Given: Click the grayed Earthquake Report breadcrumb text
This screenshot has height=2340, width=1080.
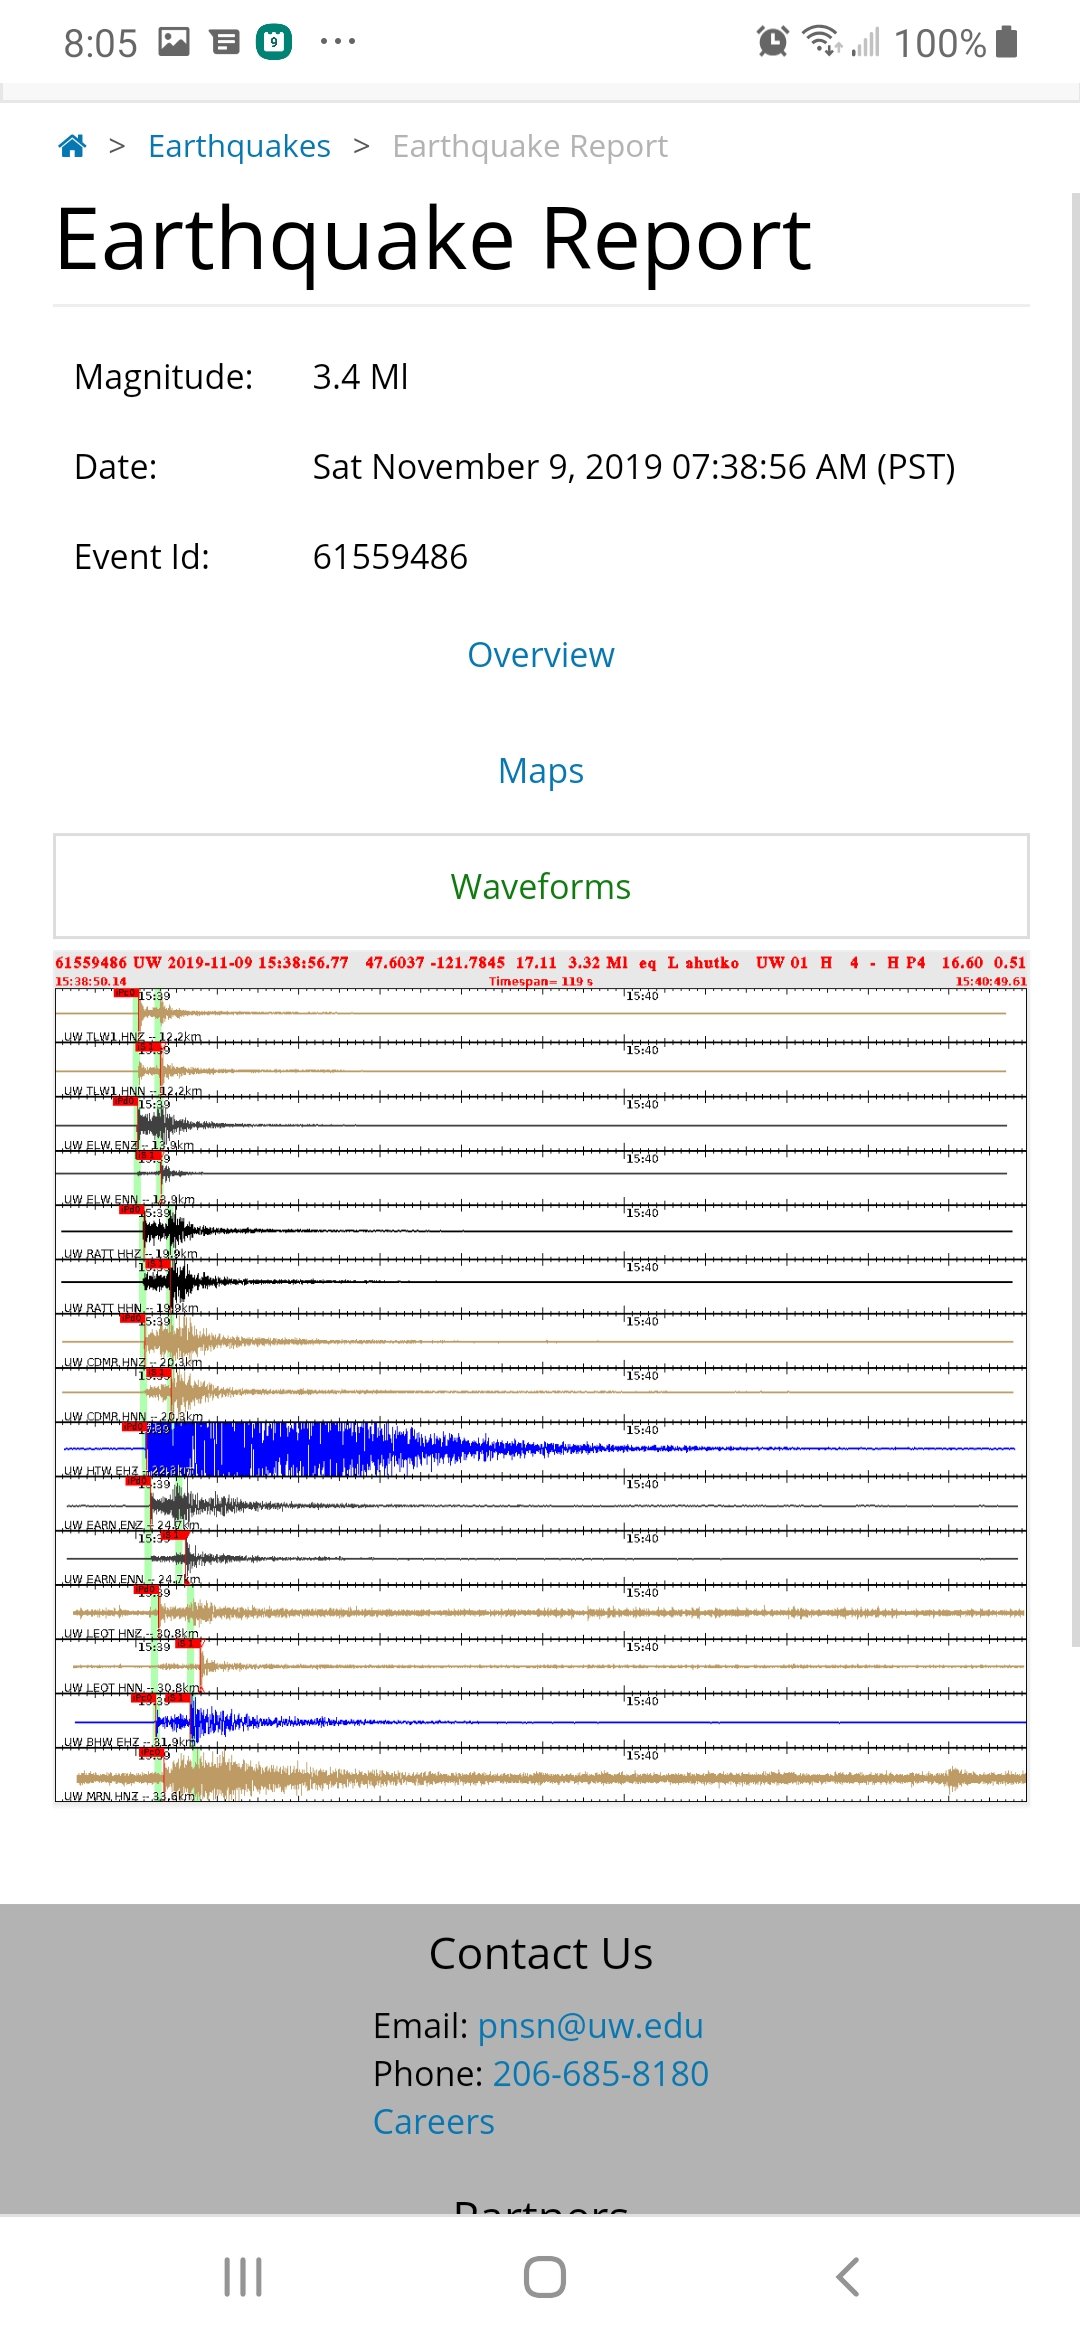Looking at the screenshot, I should click(529, 146).
